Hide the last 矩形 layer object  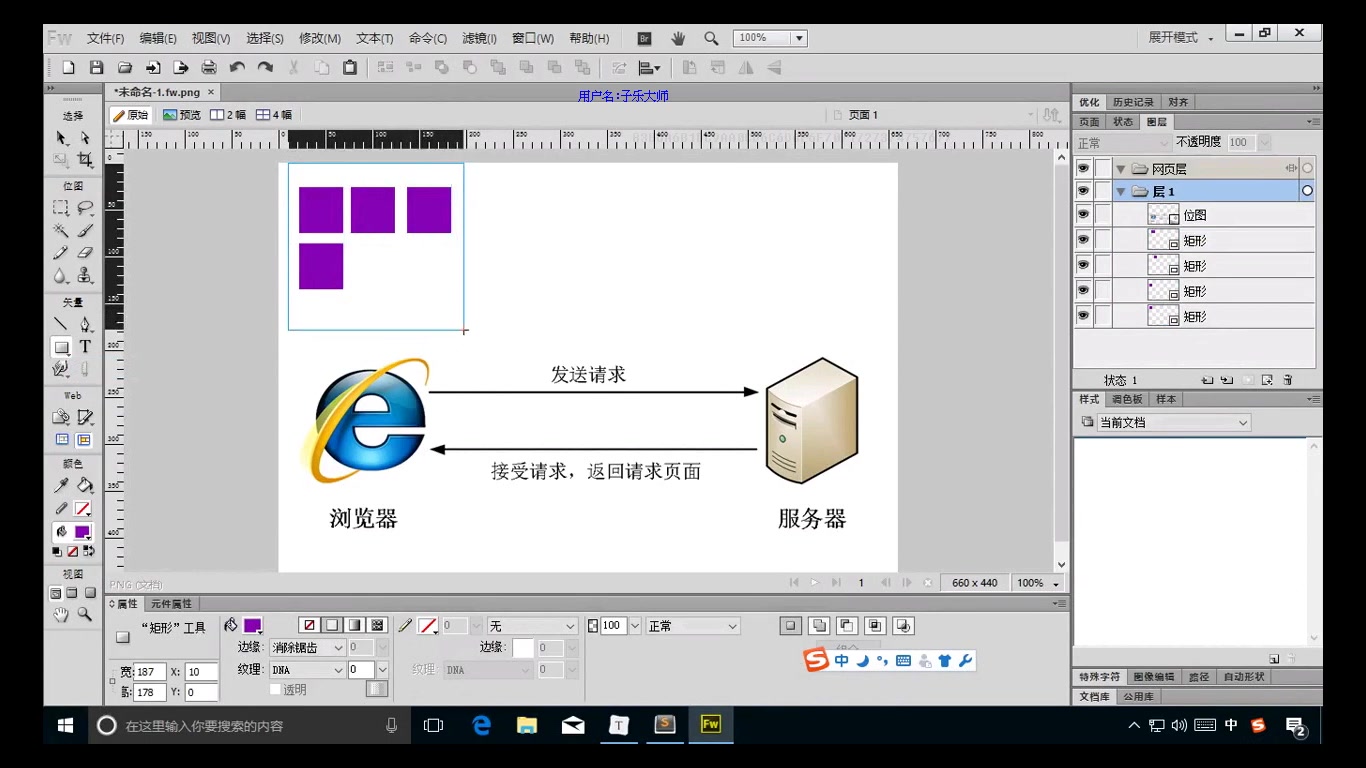pyautogui.click(x=1083, y=315)
